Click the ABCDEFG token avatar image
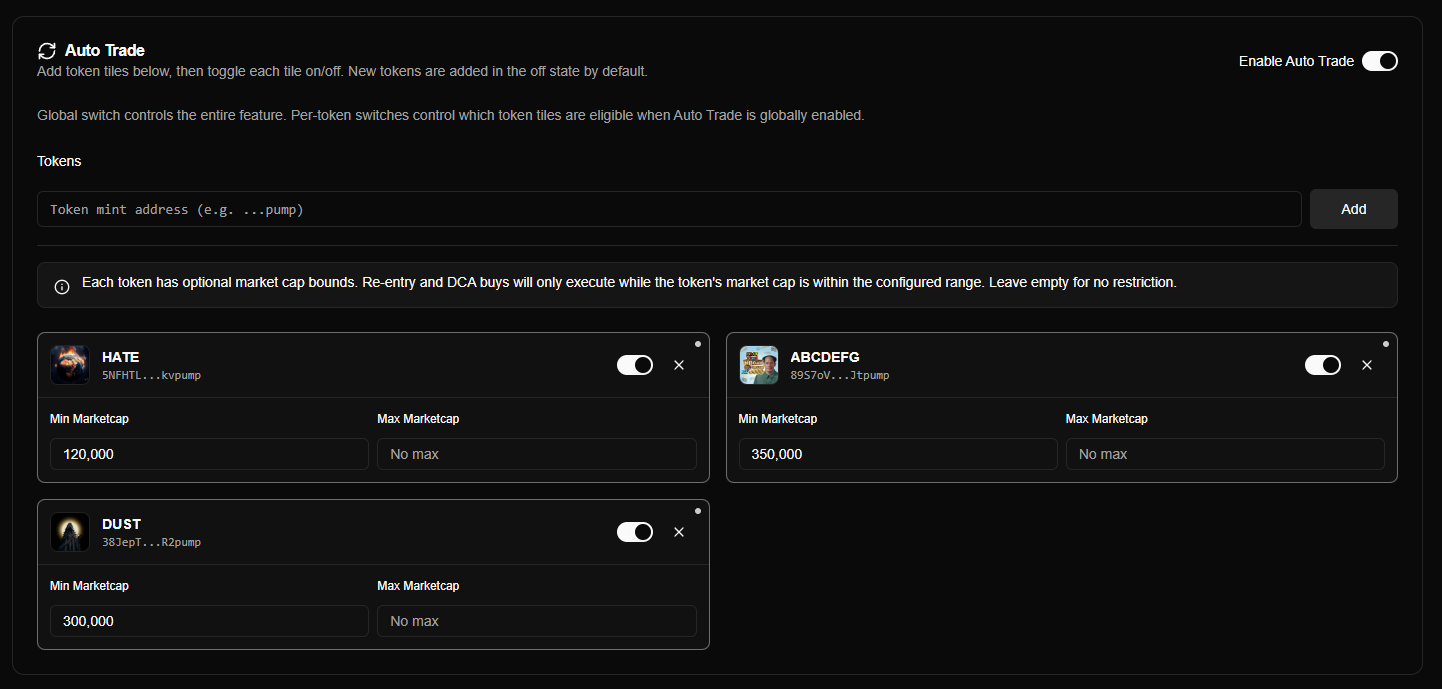This screenshot has height=689, width=1442. click(x=758, y=365)
